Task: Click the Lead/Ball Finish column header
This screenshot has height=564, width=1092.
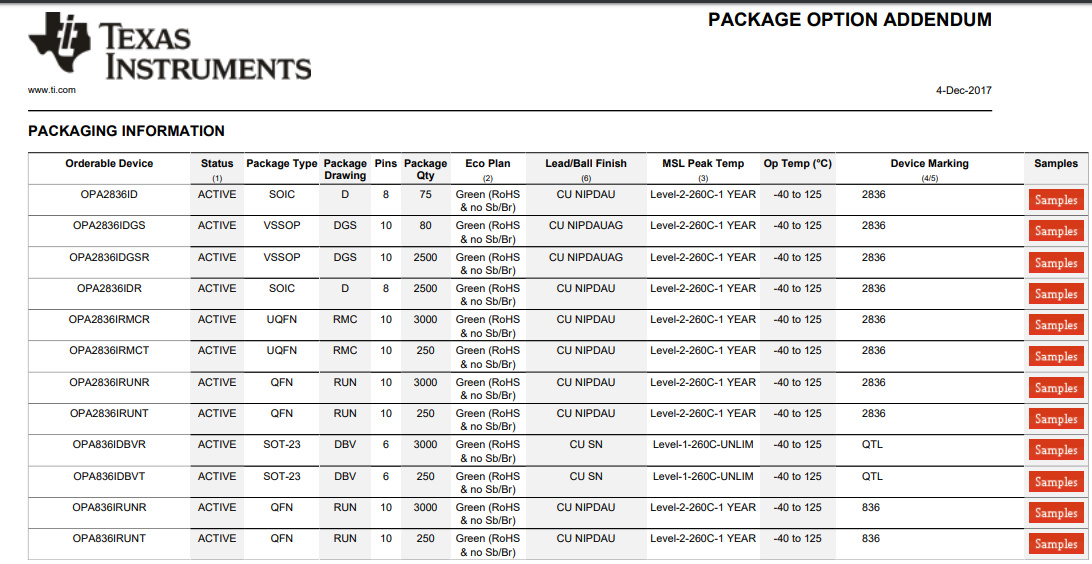Action: point(586,164)
